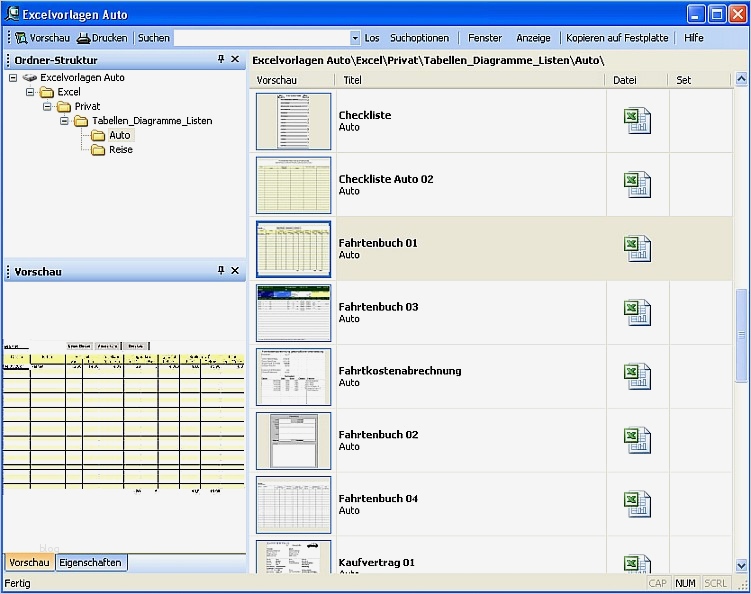
Task: Open Excel file icon for Checkliste
Action: pos(637,121)
